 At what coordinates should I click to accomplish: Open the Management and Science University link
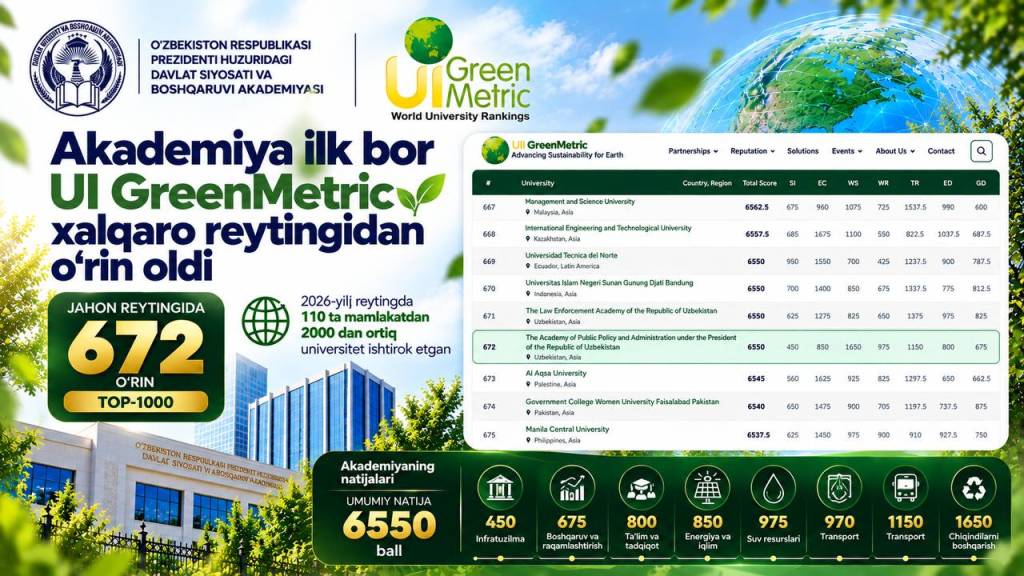pos(580,202)
